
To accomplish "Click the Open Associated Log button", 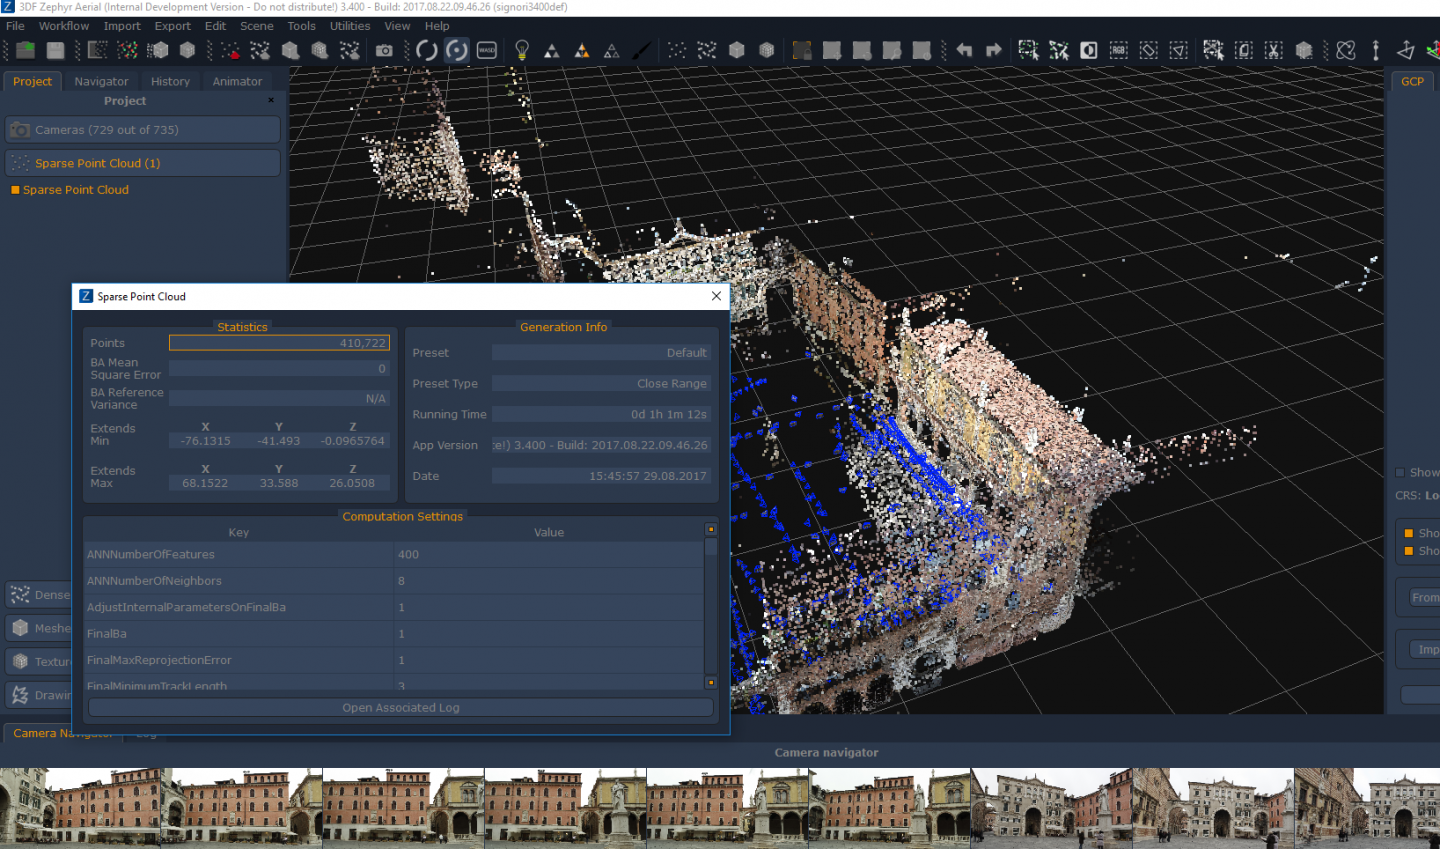I will (x=401, y=708).
